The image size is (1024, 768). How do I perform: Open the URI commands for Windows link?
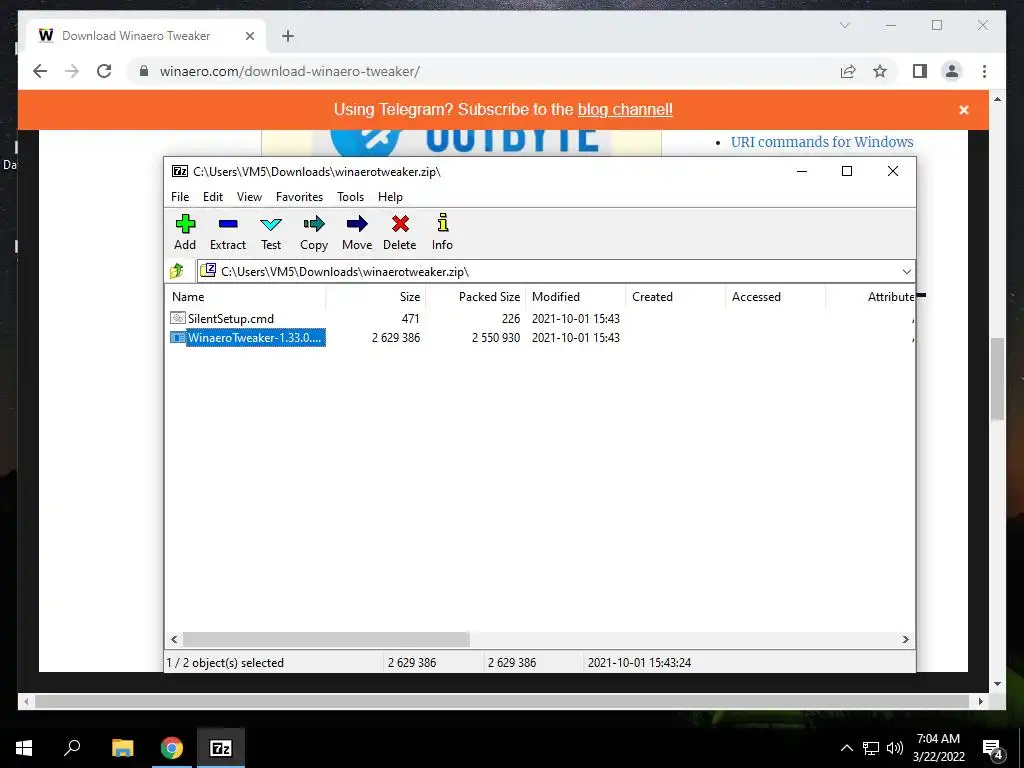[822, 142]
